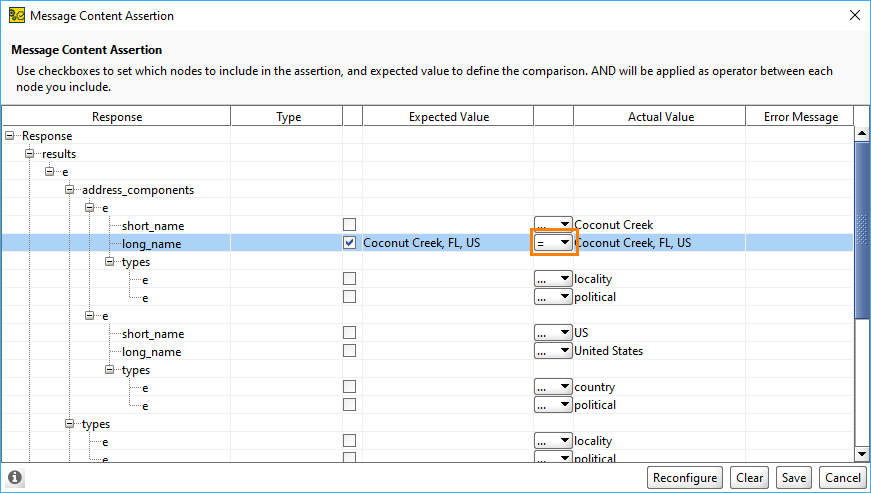Collapse the address_components node
This screenshot has width=871, height=493.
pos(70,190)
